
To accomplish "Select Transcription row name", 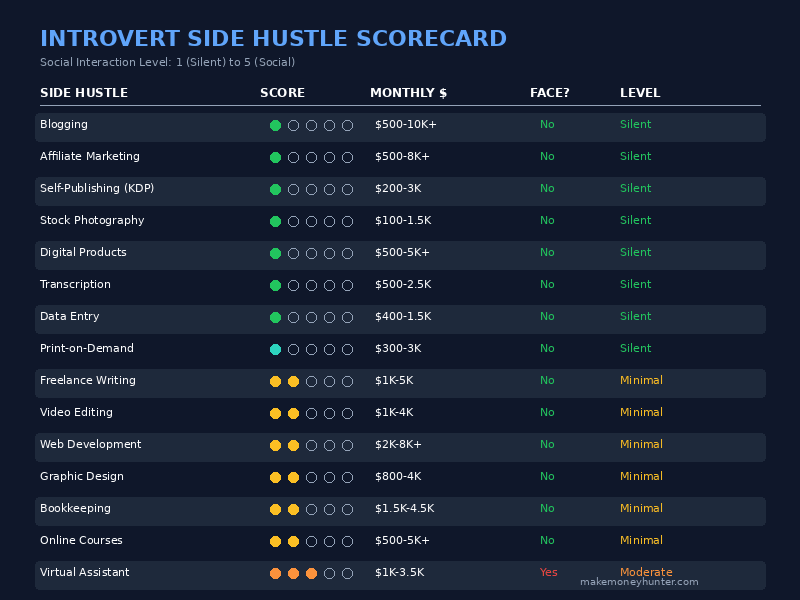I will point(75,285).
